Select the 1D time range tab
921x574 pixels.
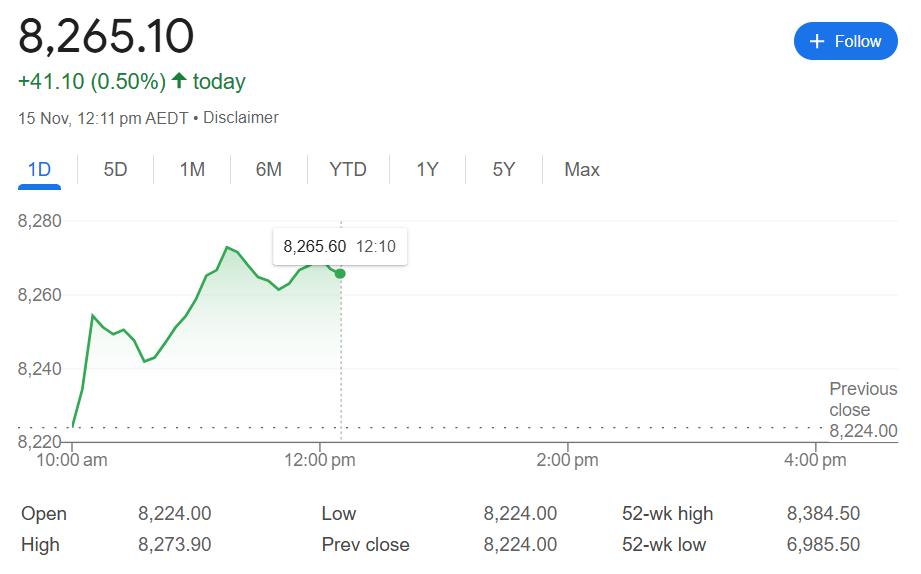[39, 170]
